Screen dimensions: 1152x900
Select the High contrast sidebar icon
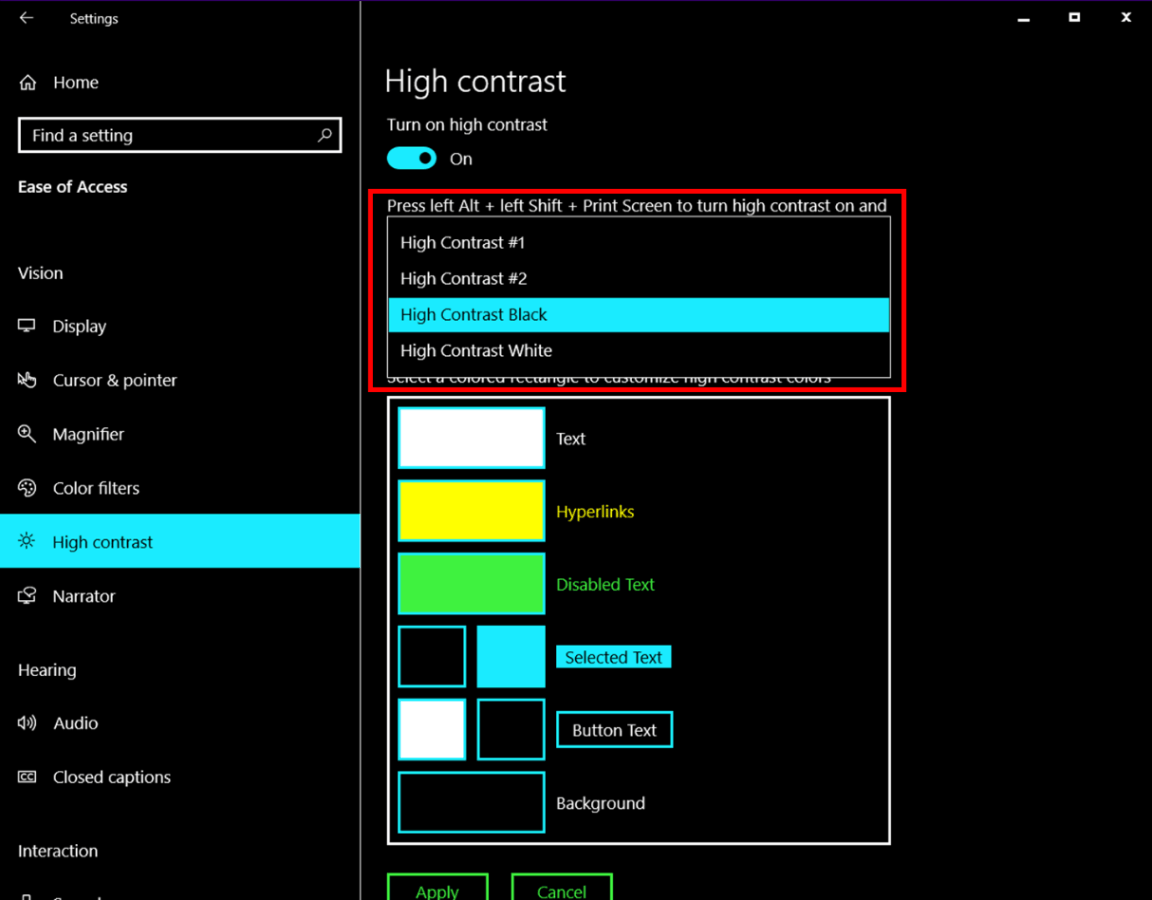[x=27, y=541]
